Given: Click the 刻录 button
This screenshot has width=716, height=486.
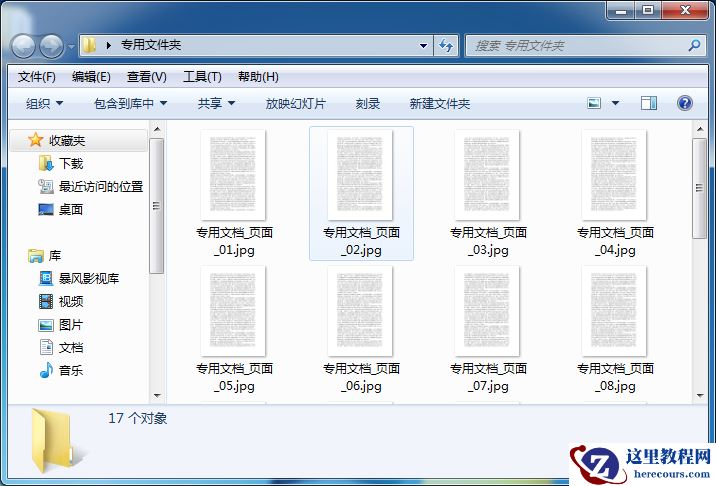Looking at the screenshot, I should 368,104.
